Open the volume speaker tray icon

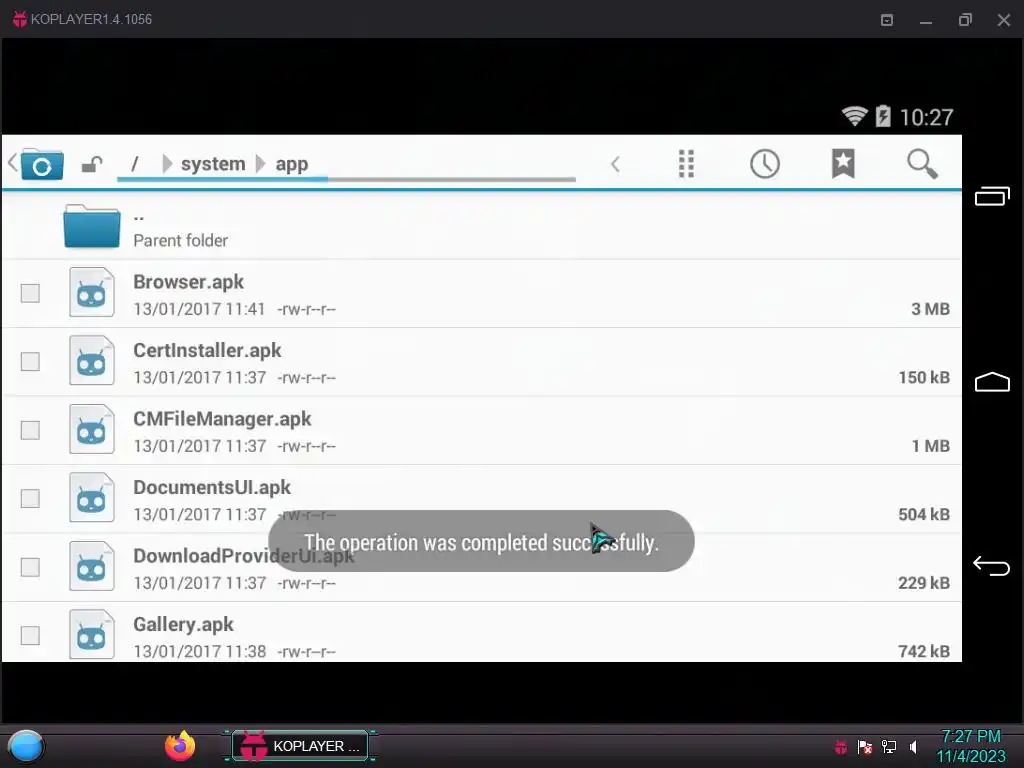(x=913, y=746)
